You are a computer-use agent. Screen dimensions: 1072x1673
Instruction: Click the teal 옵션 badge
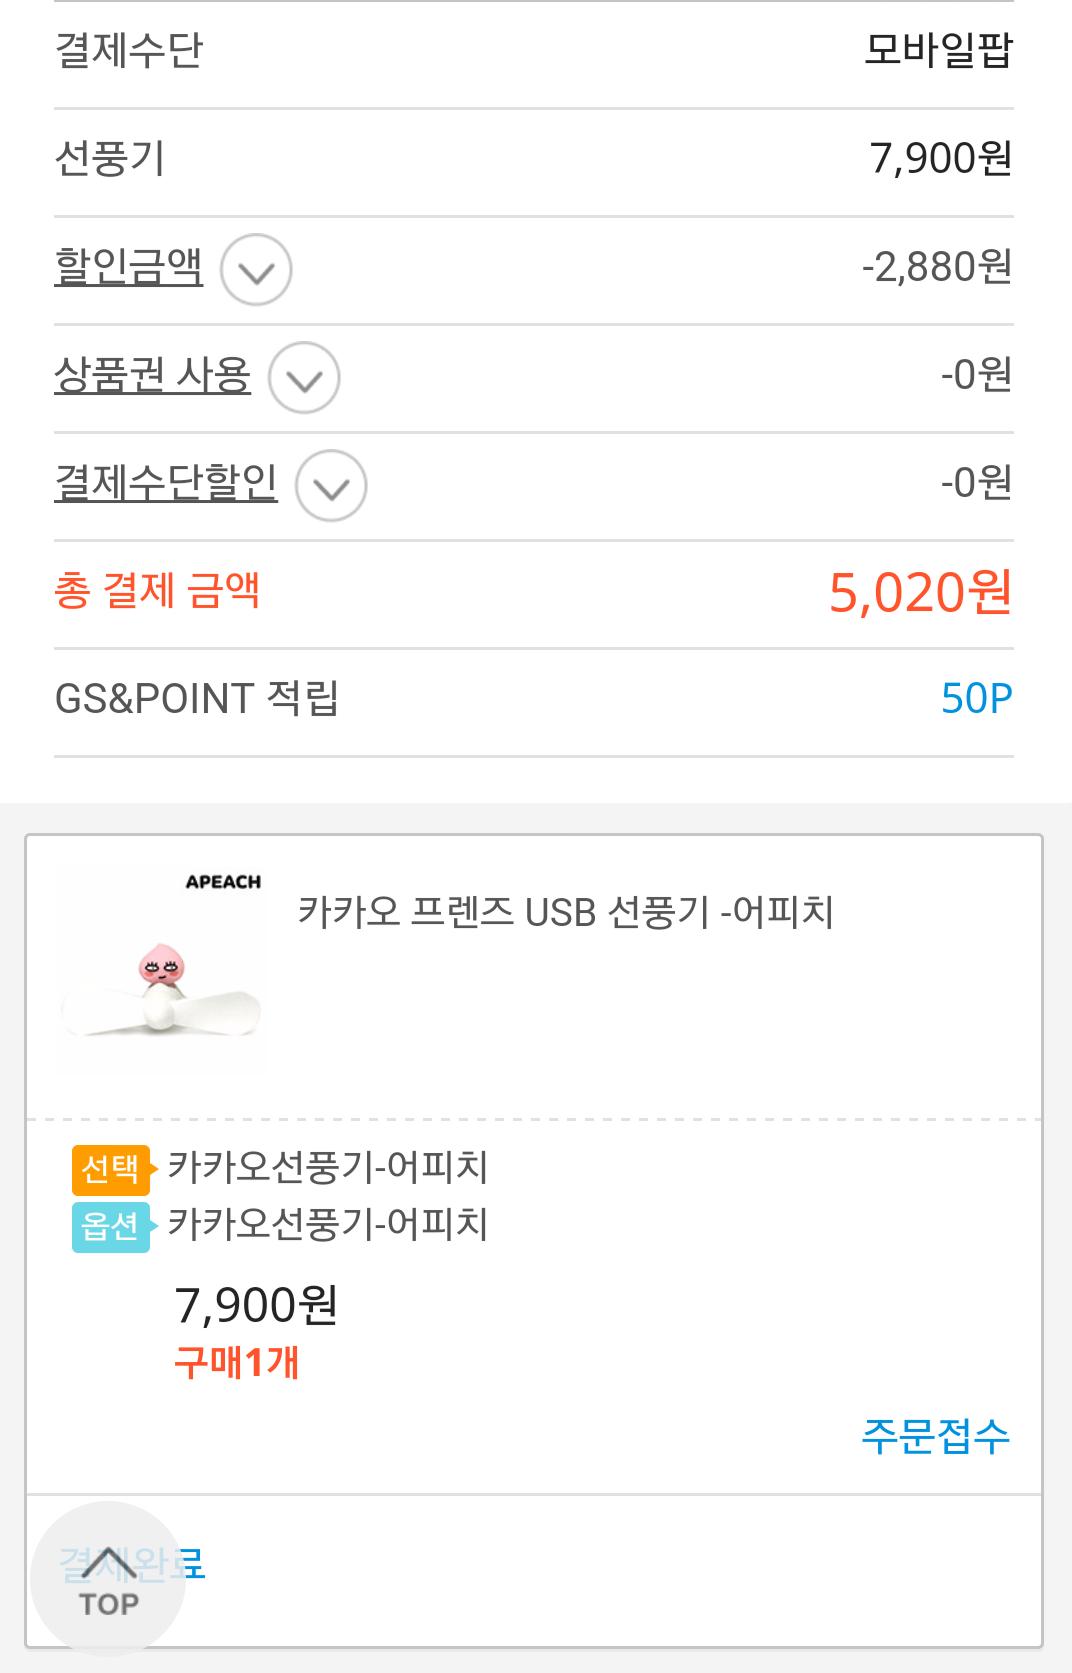pos(110,1226)
